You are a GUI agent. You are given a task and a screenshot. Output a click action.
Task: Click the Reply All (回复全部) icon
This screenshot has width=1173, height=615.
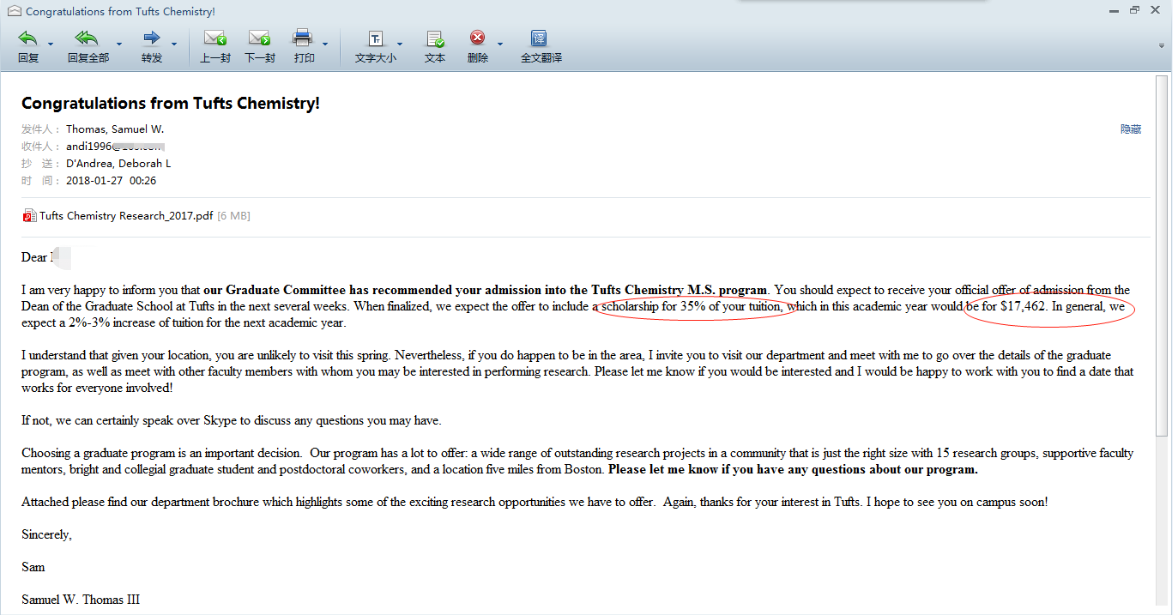click(87, 40)
